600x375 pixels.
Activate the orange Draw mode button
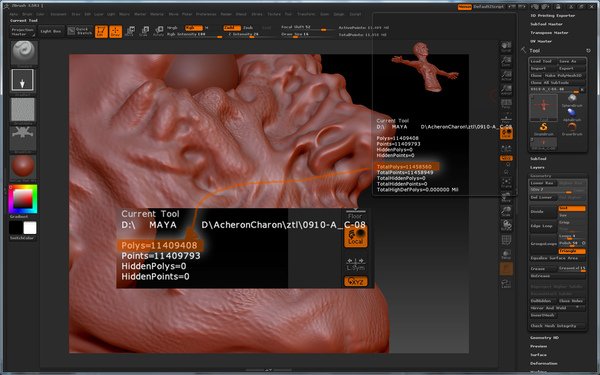116,31
